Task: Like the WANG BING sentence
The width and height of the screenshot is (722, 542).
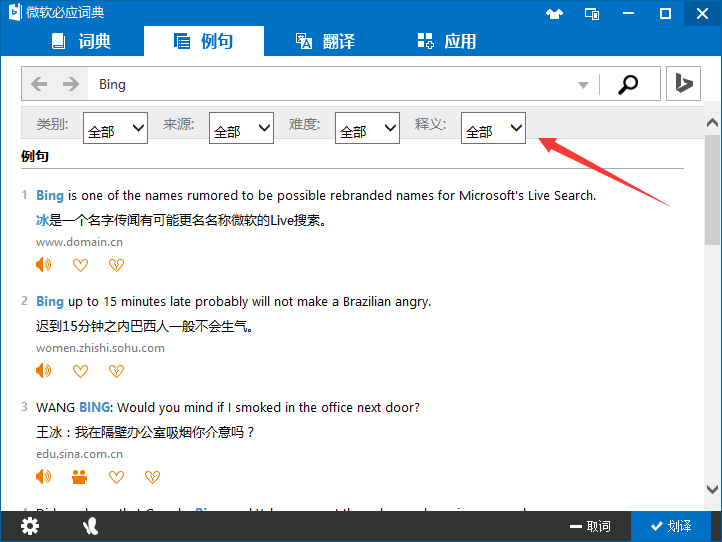Action: [x=116, y=477]
